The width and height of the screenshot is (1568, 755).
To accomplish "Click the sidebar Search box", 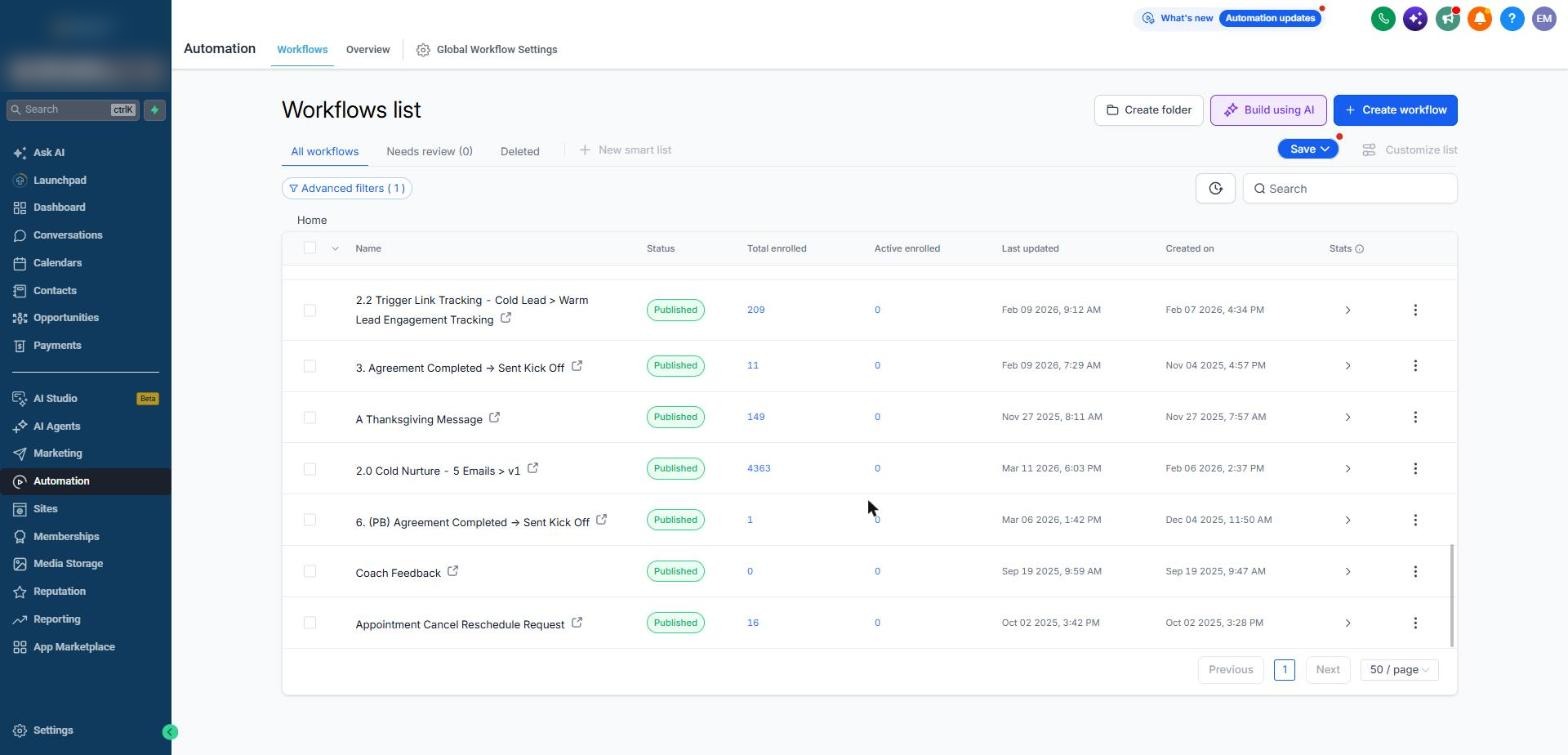I will (x=72, y=110).
